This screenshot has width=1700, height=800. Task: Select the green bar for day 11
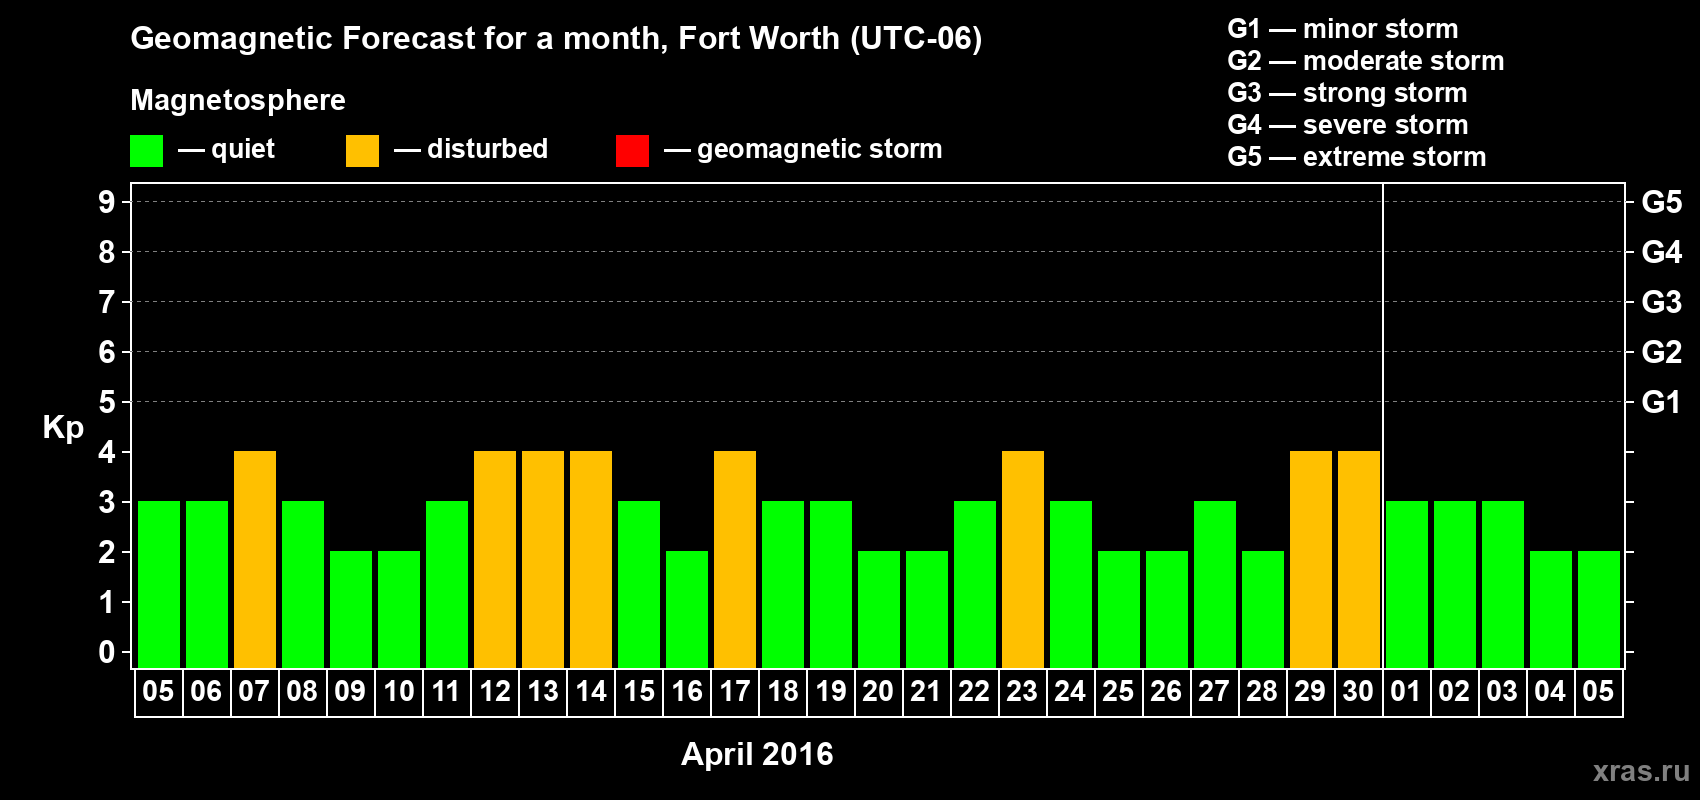pos(447,585)
